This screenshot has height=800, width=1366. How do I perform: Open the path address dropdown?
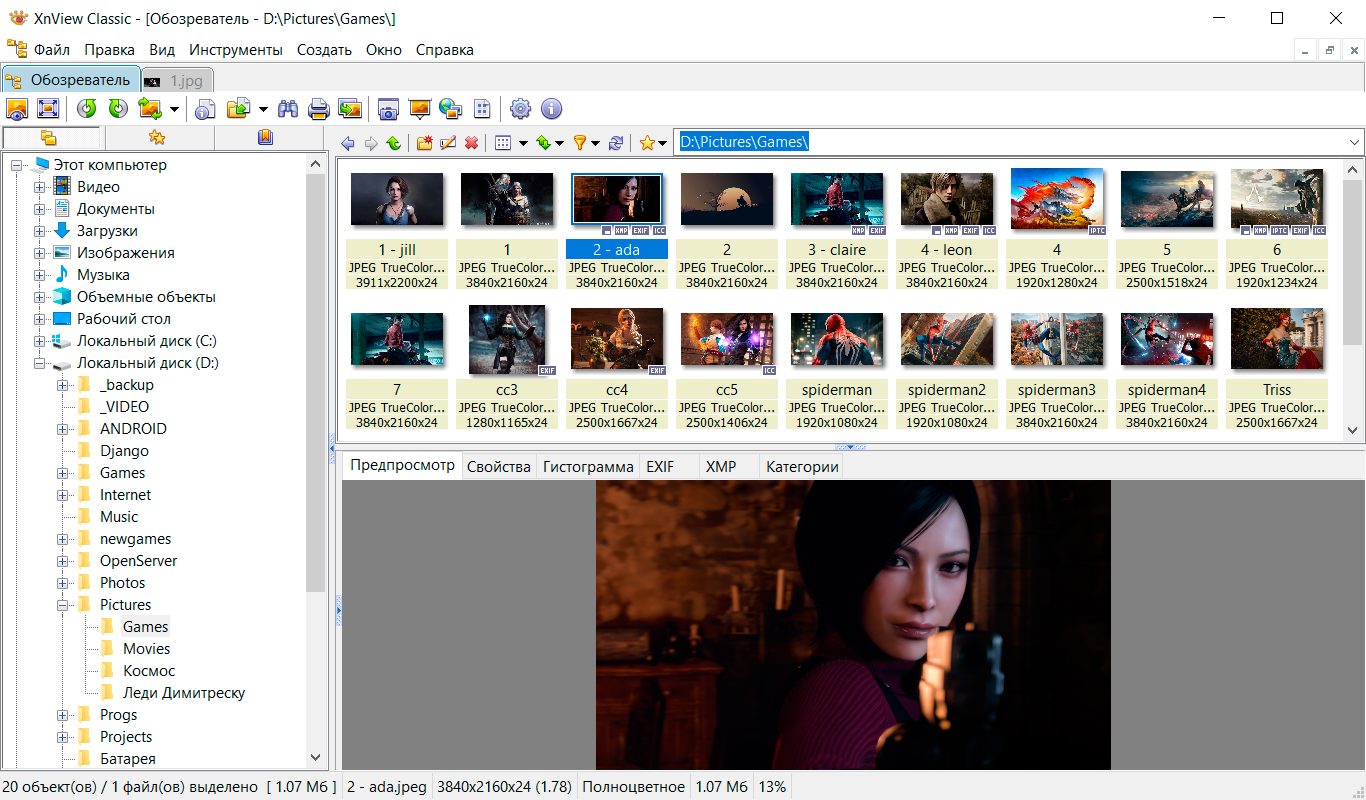(x=1355, y=142)
